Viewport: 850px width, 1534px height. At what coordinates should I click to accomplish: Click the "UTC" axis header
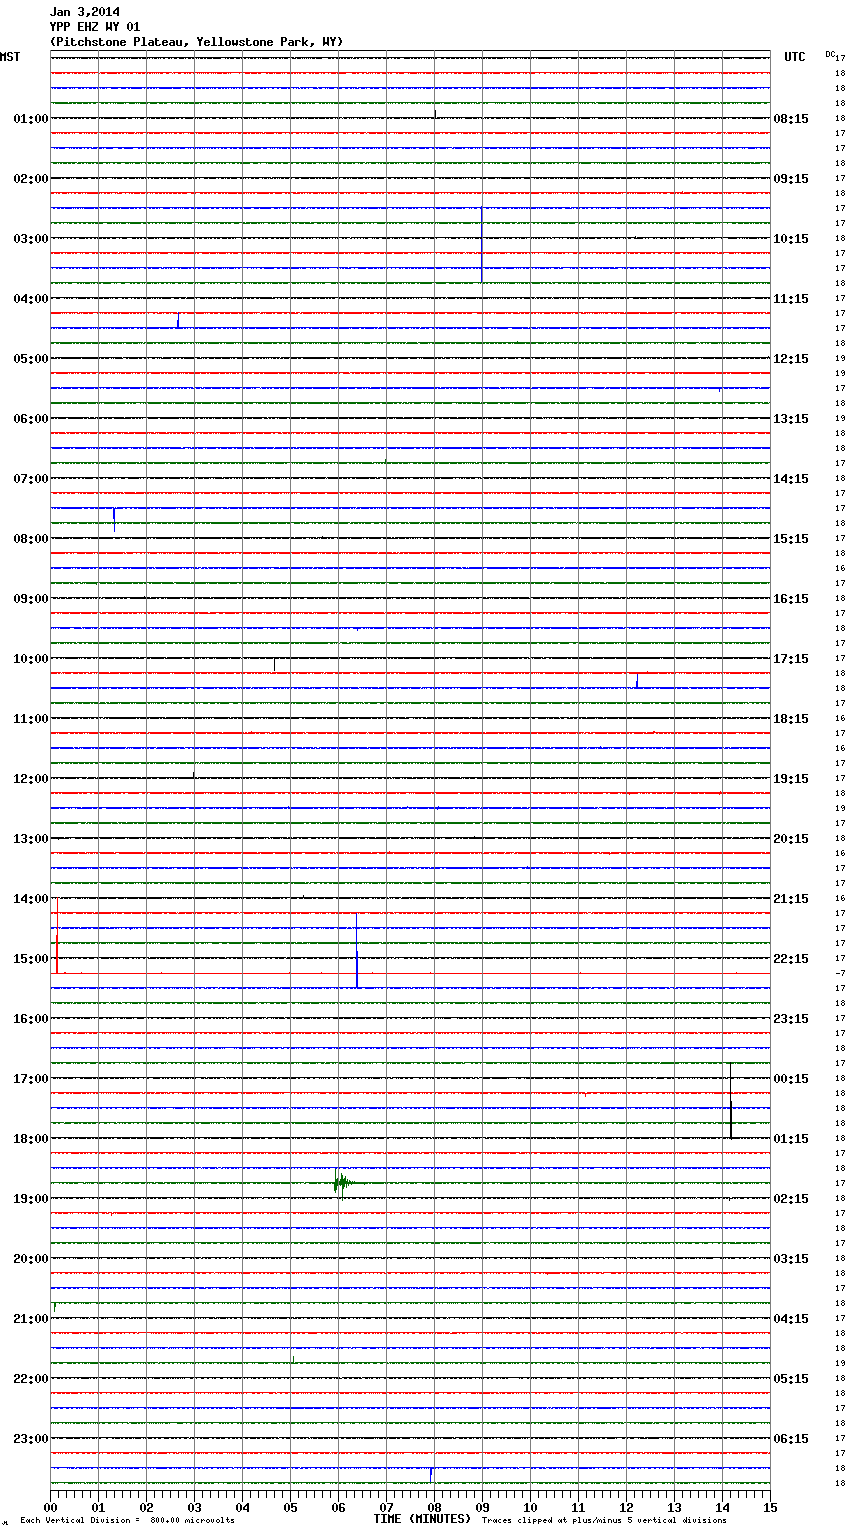(x=794, y=57)
